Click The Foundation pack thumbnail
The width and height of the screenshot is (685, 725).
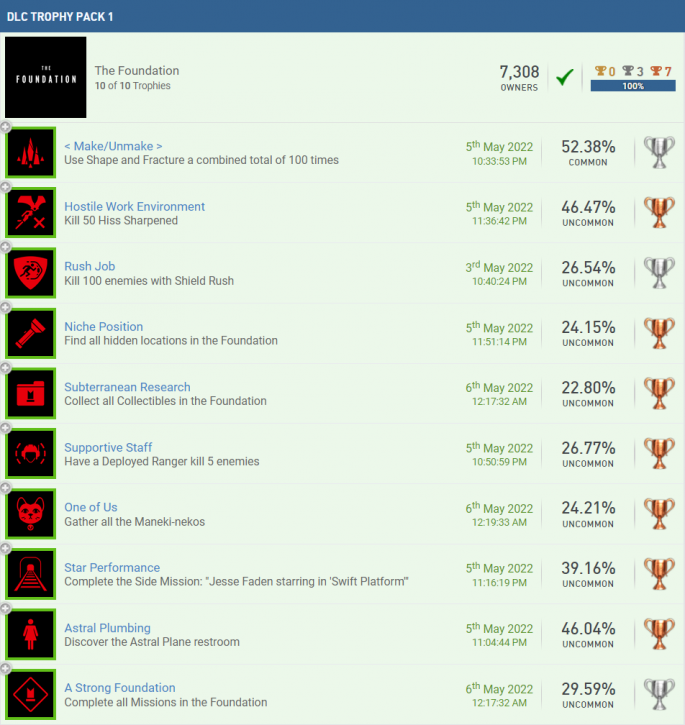coord(45,77)
